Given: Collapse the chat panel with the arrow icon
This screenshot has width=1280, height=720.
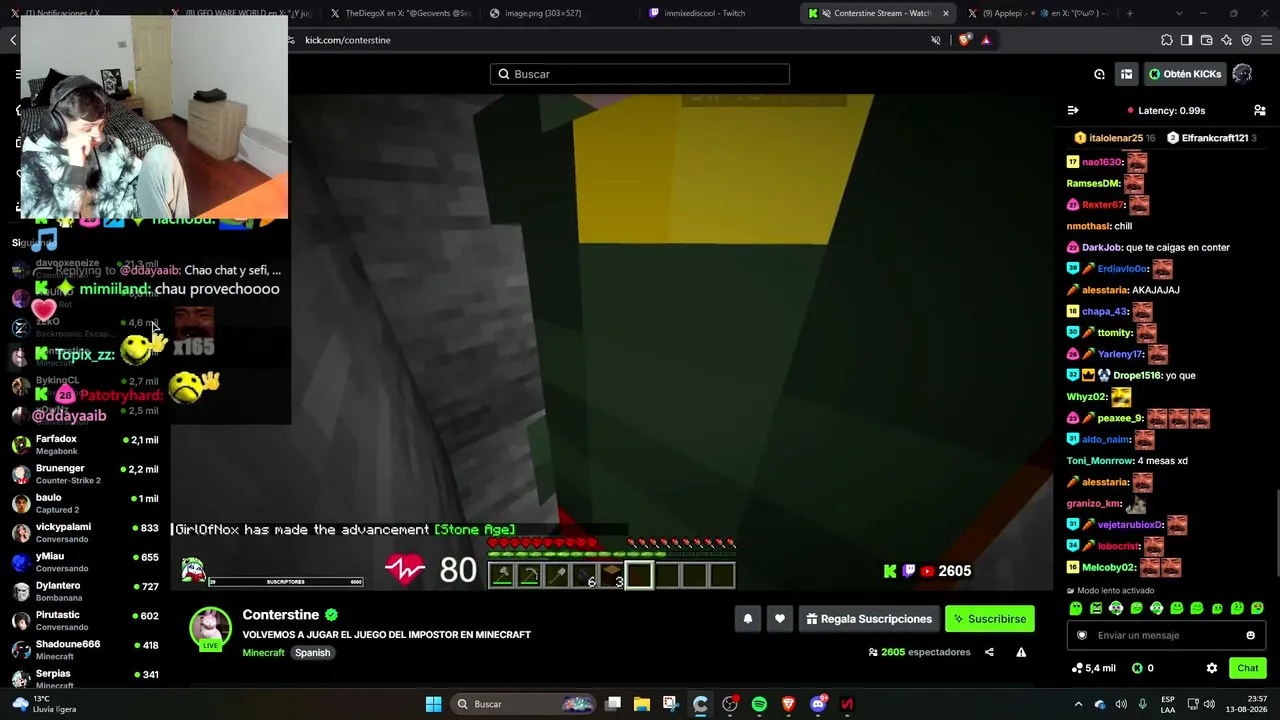Looking at the screenshot, I should pyautogui.click(x=1073, y=110).
